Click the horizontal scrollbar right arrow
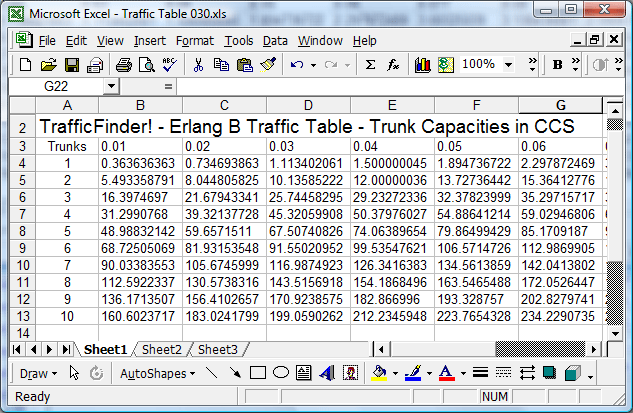The width and height of the screenshot is (633, 413). point(593,349)
